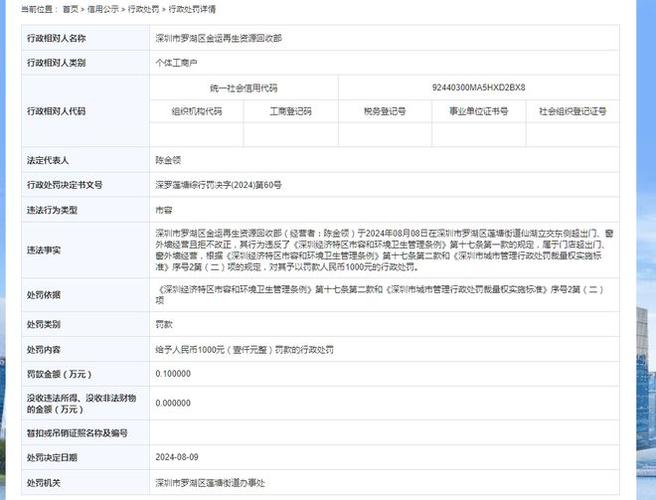Viewport: 656px width, 500px height.
Task: Select 处罚依据 regulation text
Action: [x=379, y=295]
